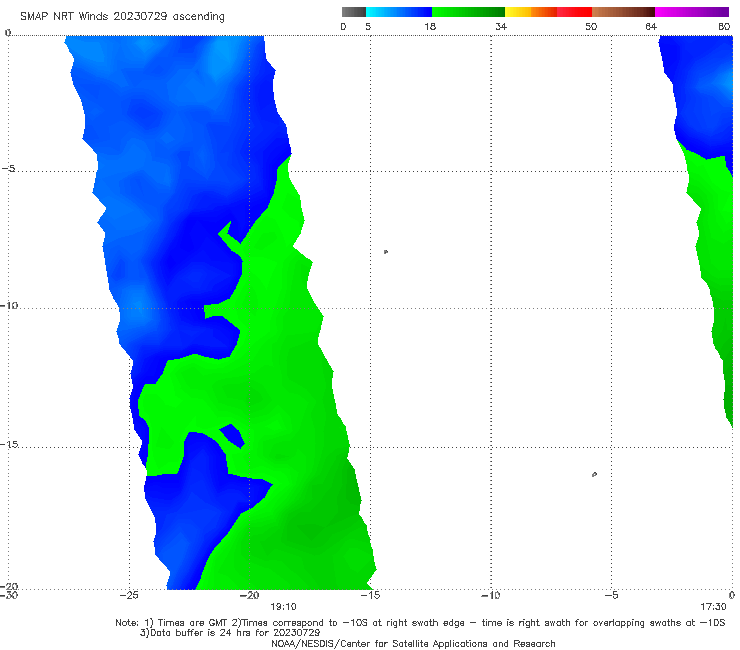The width and height of the screenshot is (740, 650).
Task: Click the colorbar label 50
Action: tap(591, 26)
